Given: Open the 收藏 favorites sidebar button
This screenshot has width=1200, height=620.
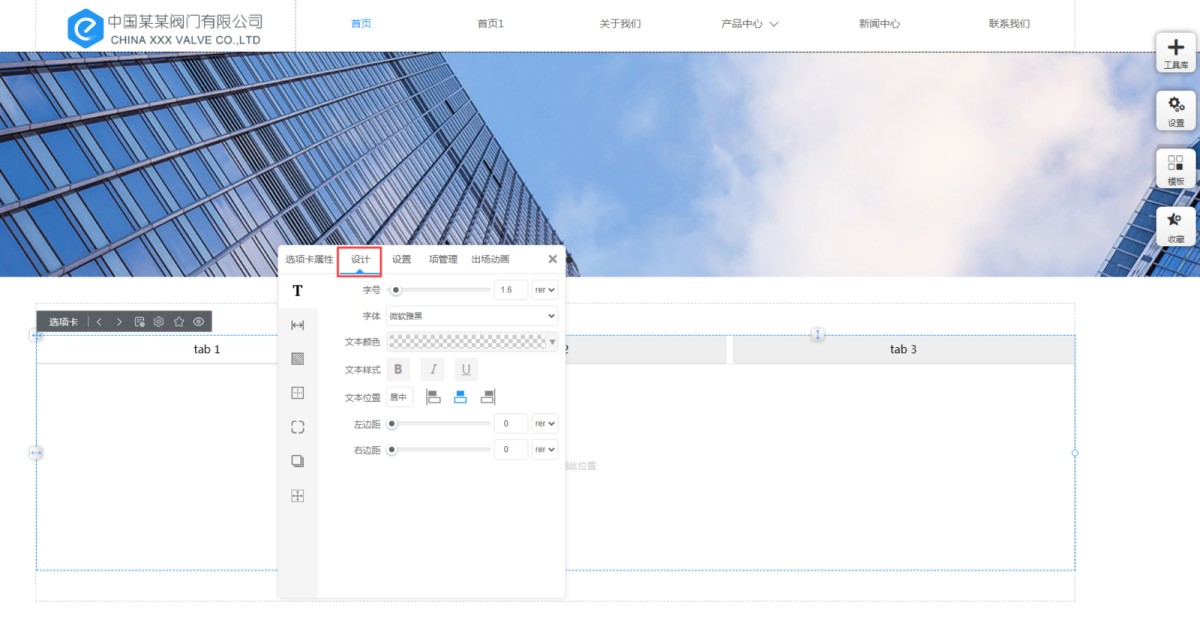Looking at the screenshot, I should [x=1176, y=226].
